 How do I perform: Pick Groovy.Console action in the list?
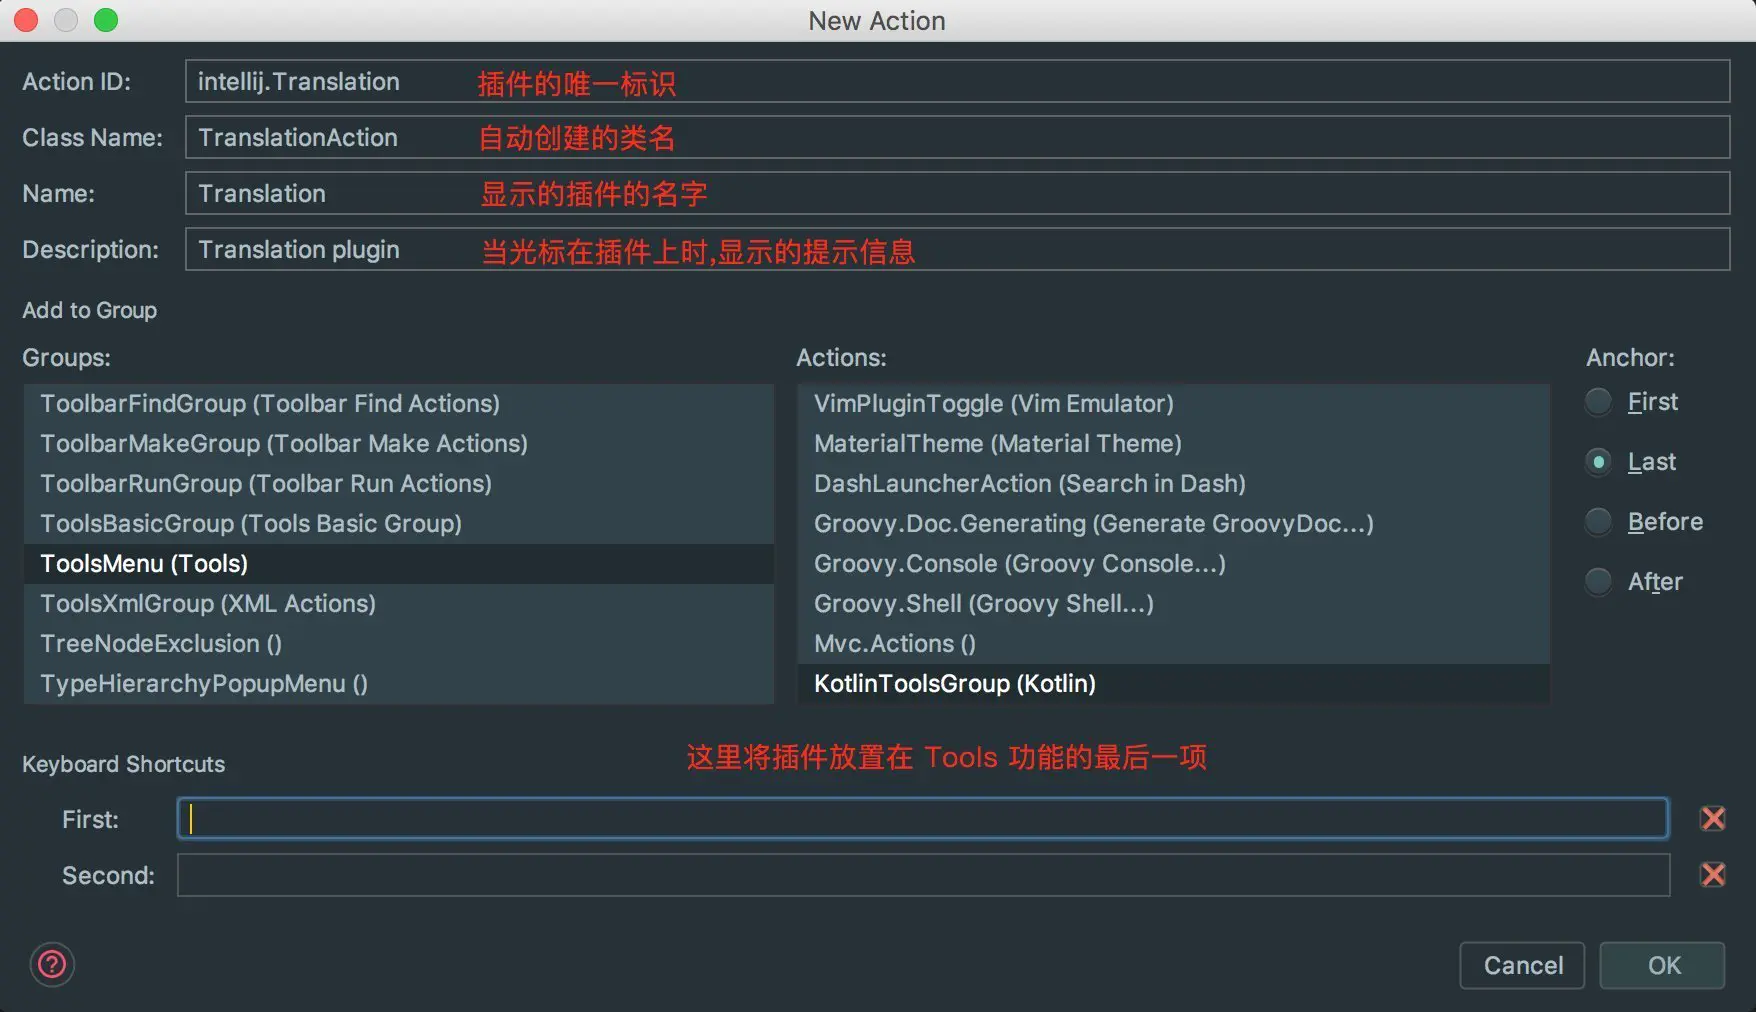1019,564
